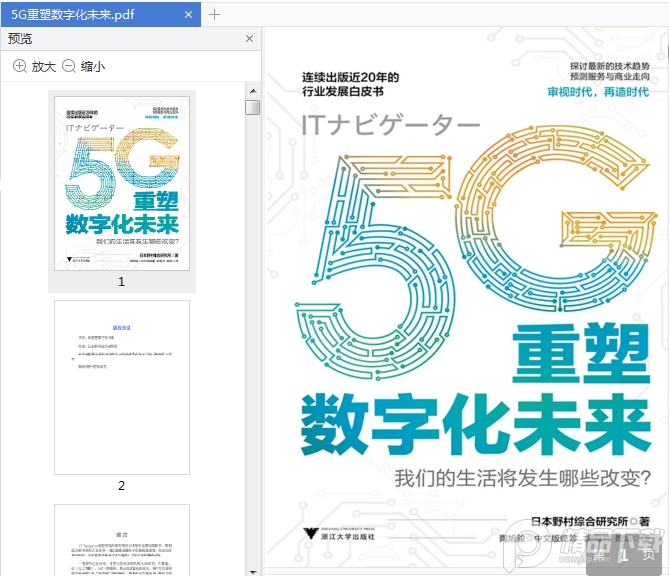The width and height of the screenshot is (669, 576).
Task: Click the text 探讨最新的技术趋势
Action: [x=610, y=66]
